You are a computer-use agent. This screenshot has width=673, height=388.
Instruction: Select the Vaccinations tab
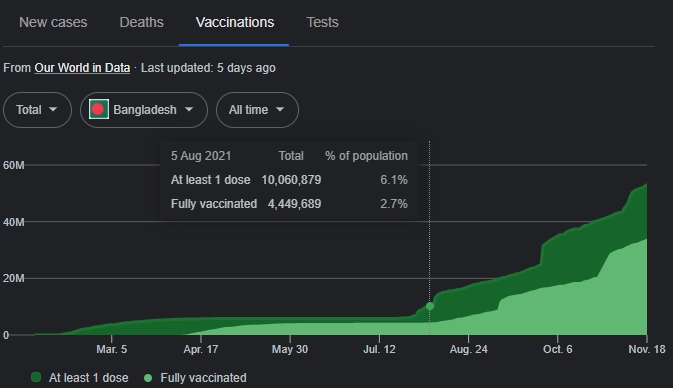point(235,22)
